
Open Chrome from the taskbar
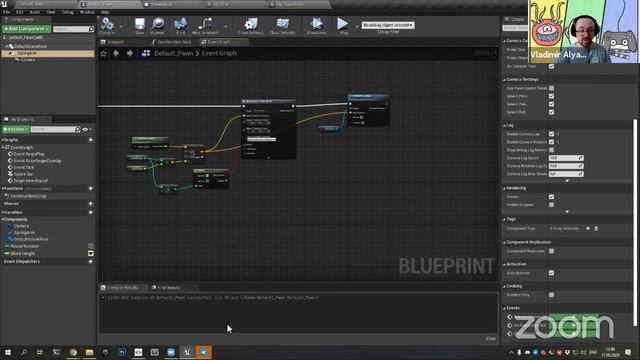73,352
